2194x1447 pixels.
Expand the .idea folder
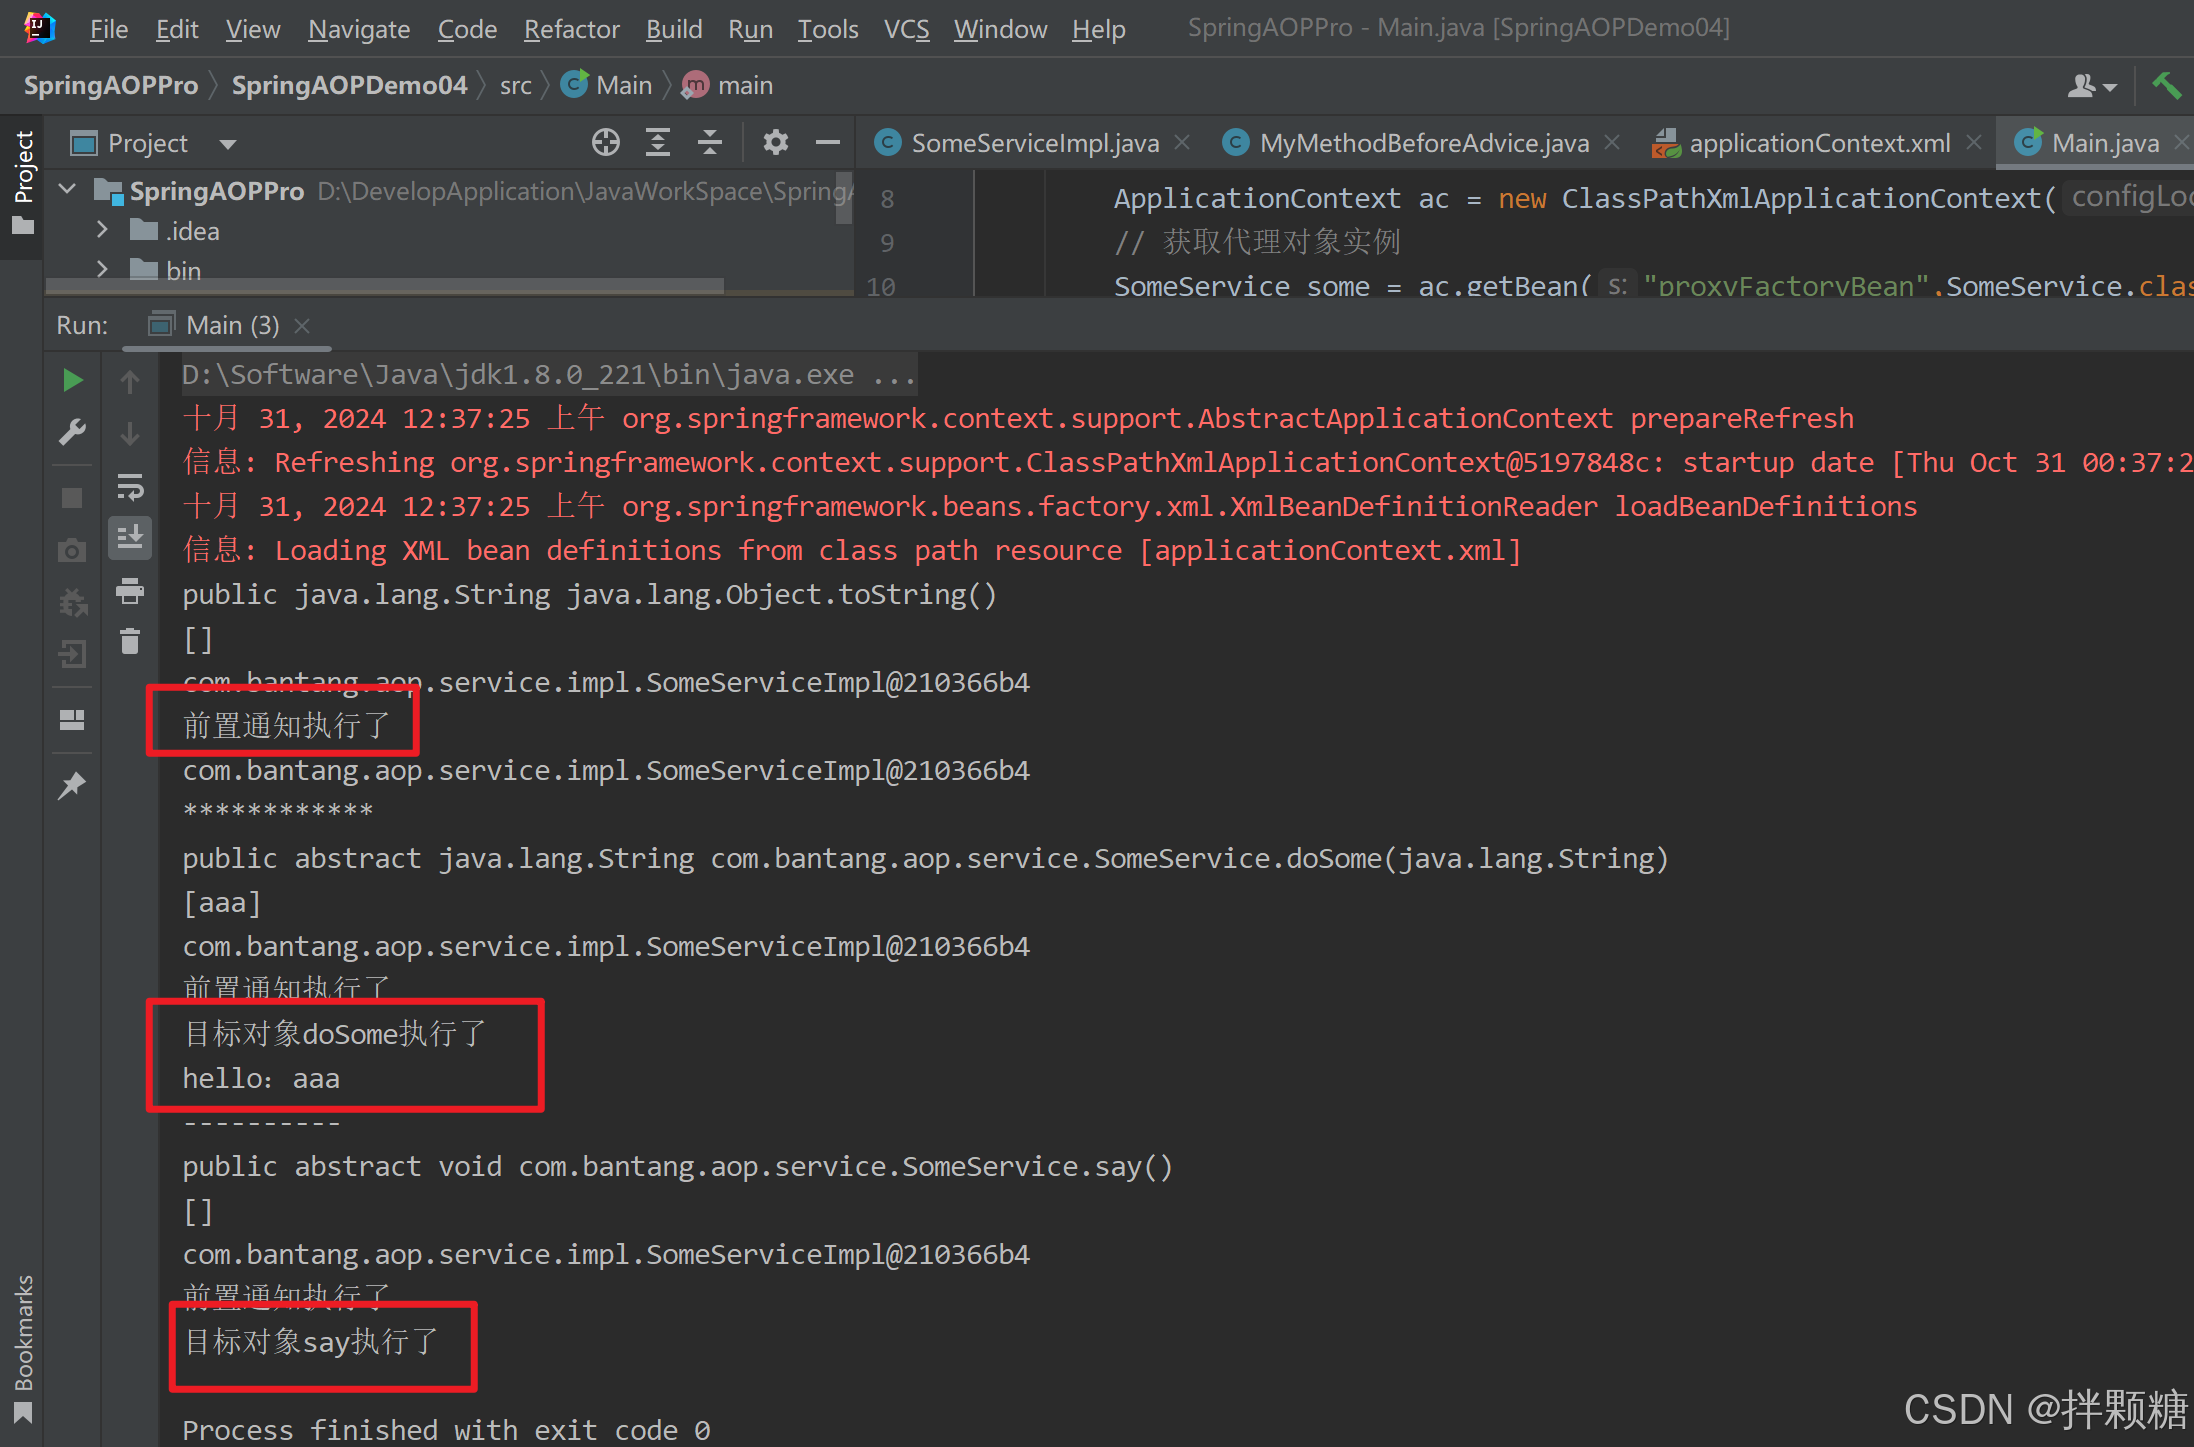point(102,230)
